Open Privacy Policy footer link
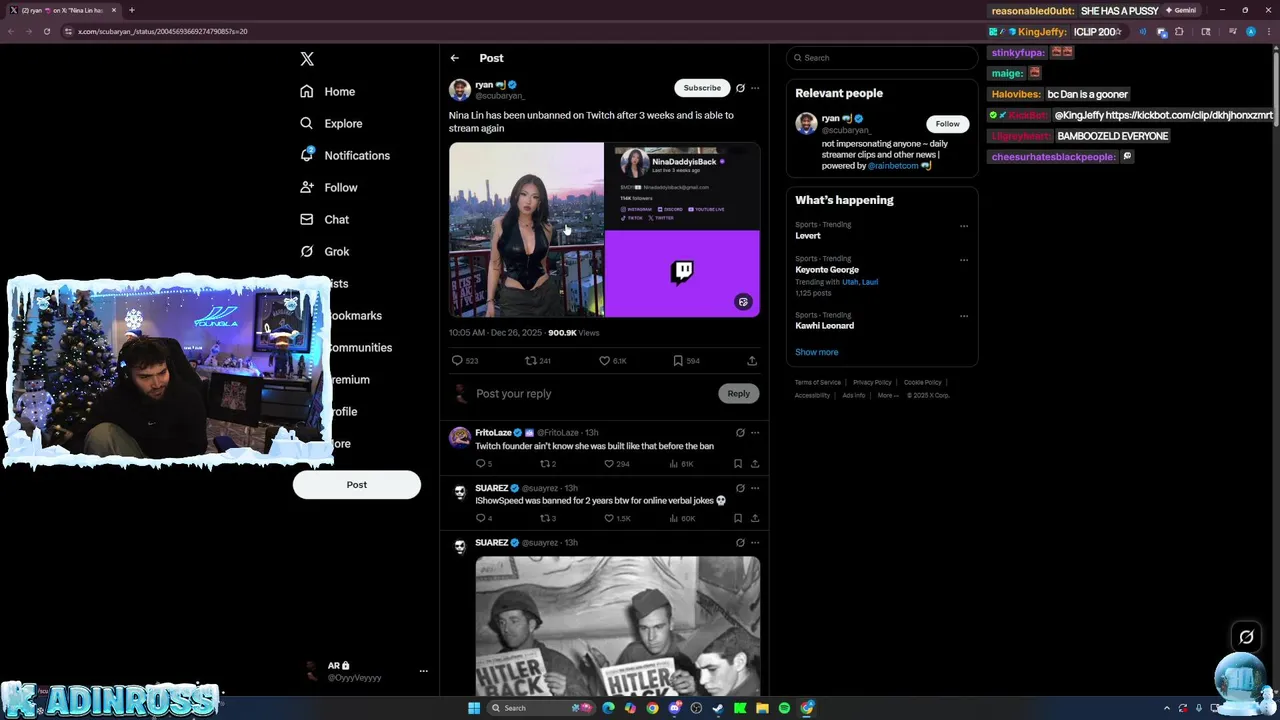This screenshot has width=1280, height=720. pos(872,382)
